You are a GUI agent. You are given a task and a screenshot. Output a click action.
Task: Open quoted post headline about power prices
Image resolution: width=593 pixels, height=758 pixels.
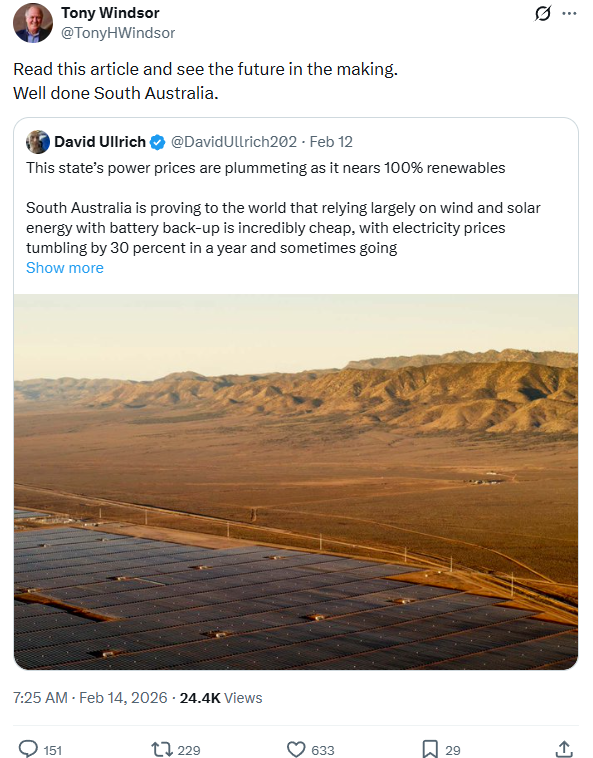(x=266, y=168)
